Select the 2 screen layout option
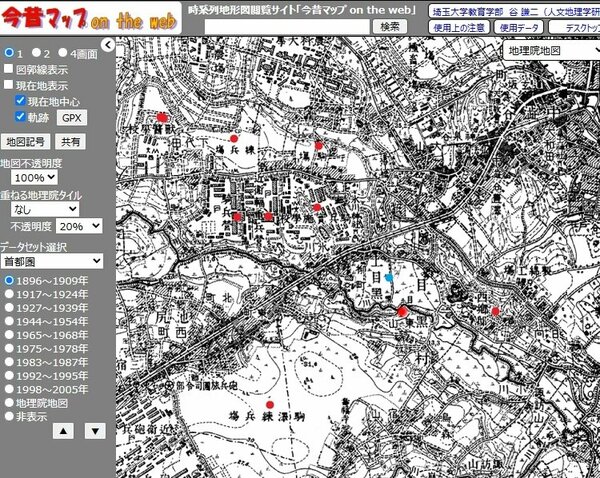This screenshot has width=600, height=478. pos(36,53)
